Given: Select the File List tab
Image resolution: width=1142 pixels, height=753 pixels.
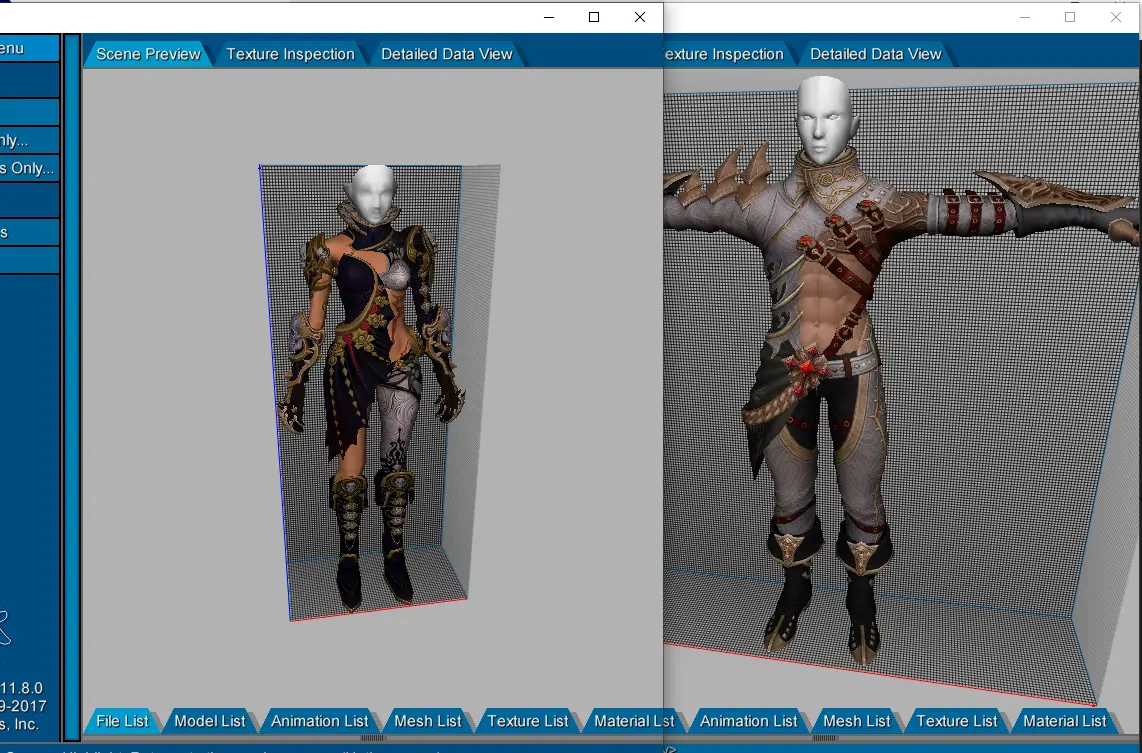Looking at the screenshot, I should (x=122, y=721).
